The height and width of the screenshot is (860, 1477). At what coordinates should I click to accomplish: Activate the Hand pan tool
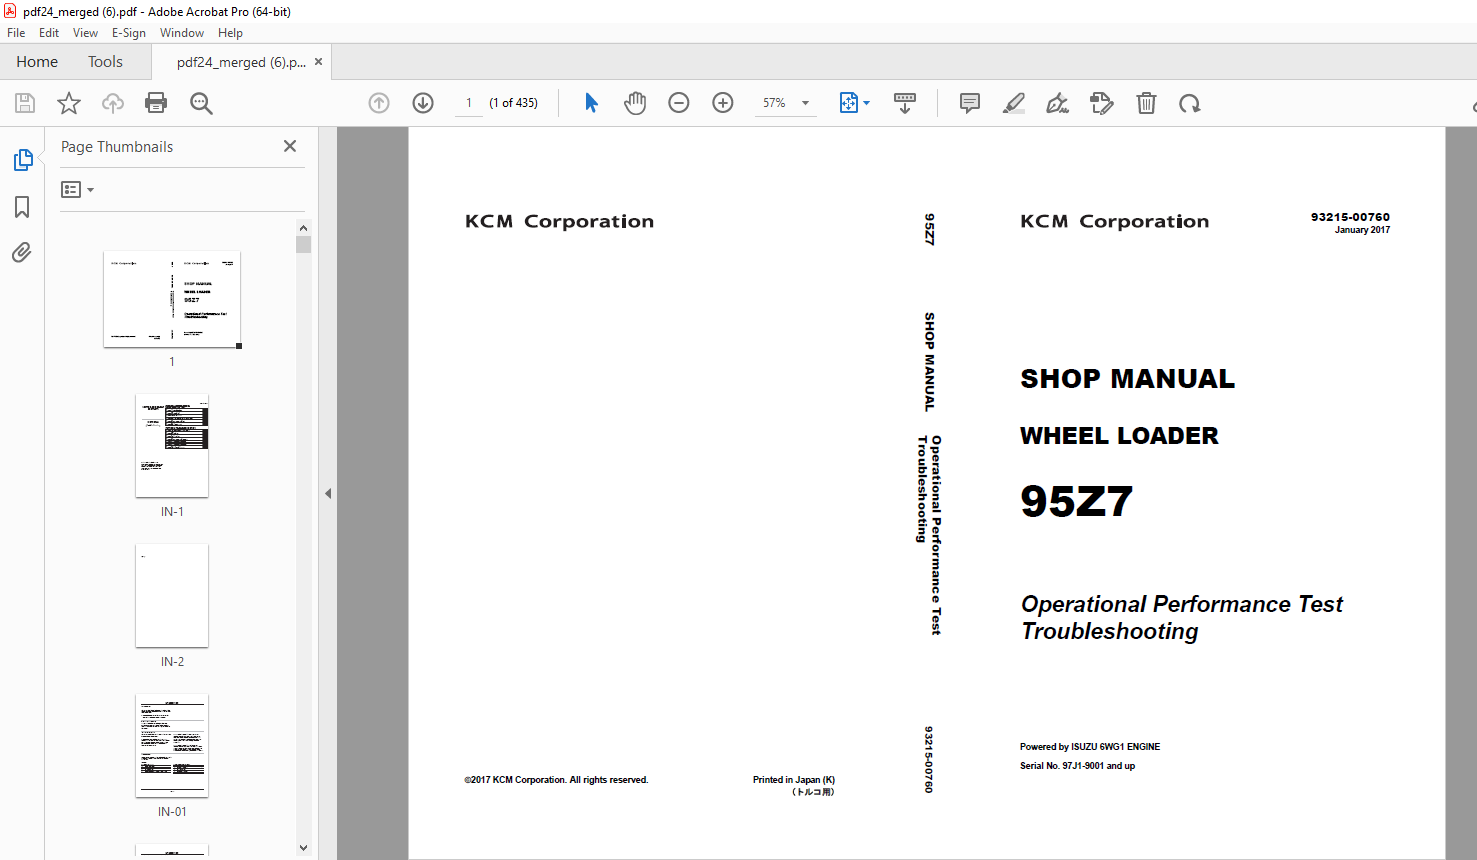[635, 103]
